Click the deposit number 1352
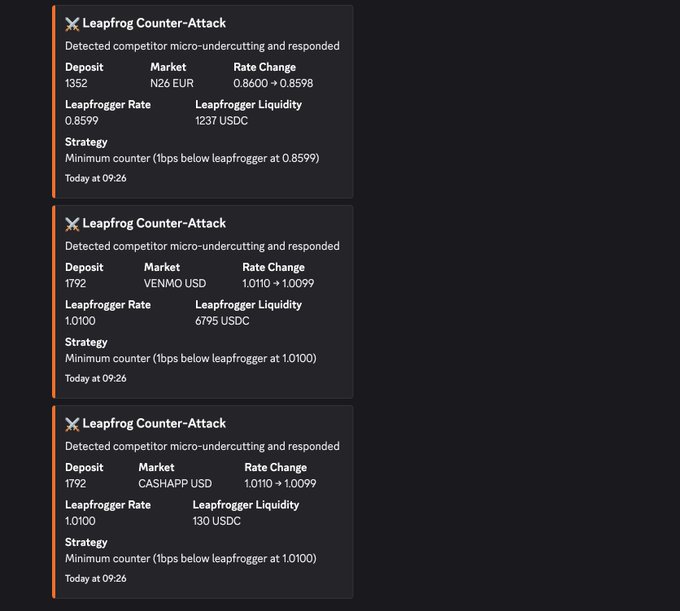The width and height of the screenshot is (680, 611). 77,83
